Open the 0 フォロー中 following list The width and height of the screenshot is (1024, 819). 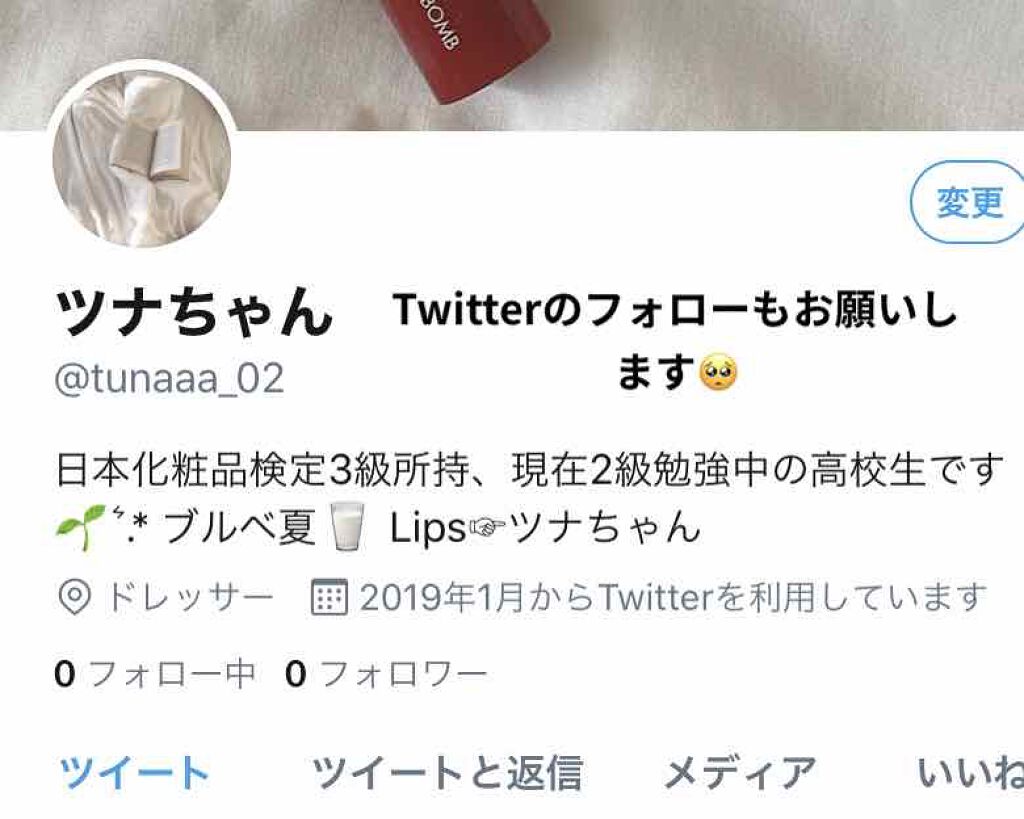pyautogui.click(x=155, y=674)
